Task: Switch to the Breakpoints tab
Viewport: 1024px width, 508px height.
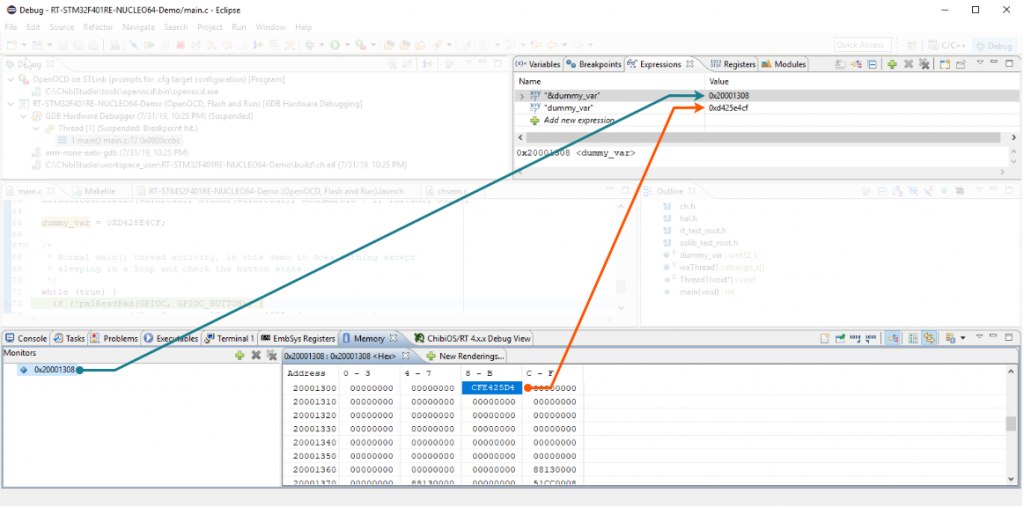Action: [594, 64]
